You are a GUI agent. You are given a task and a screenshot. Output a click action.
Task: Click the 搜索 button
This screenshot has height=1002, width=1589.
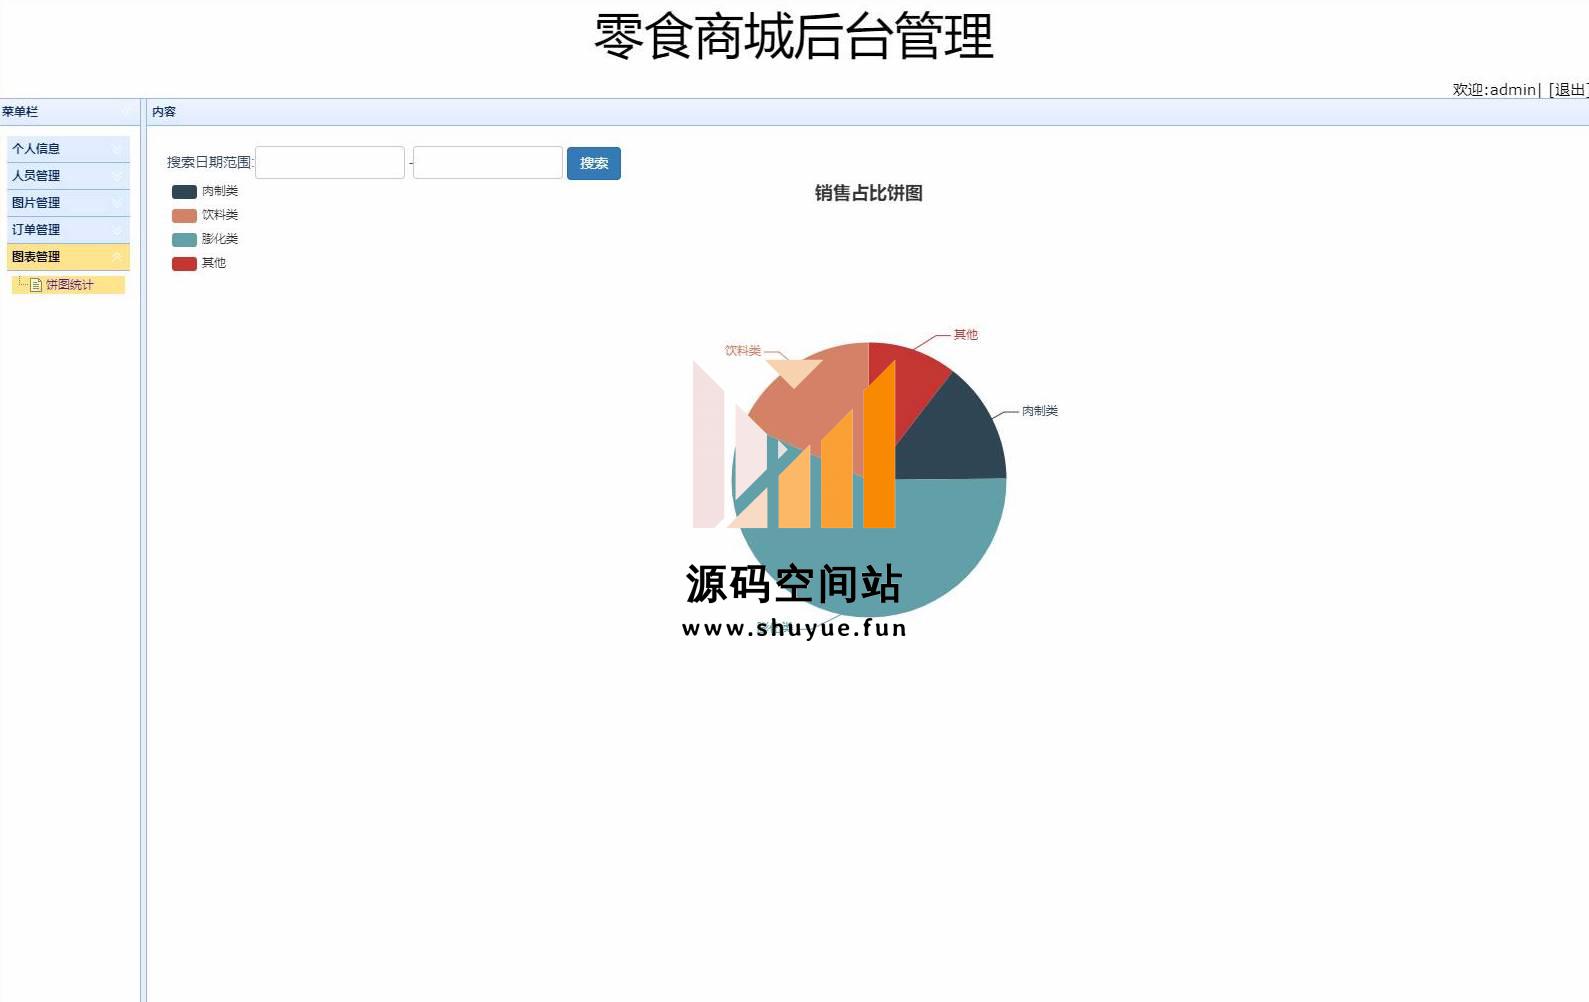[594, 163]
